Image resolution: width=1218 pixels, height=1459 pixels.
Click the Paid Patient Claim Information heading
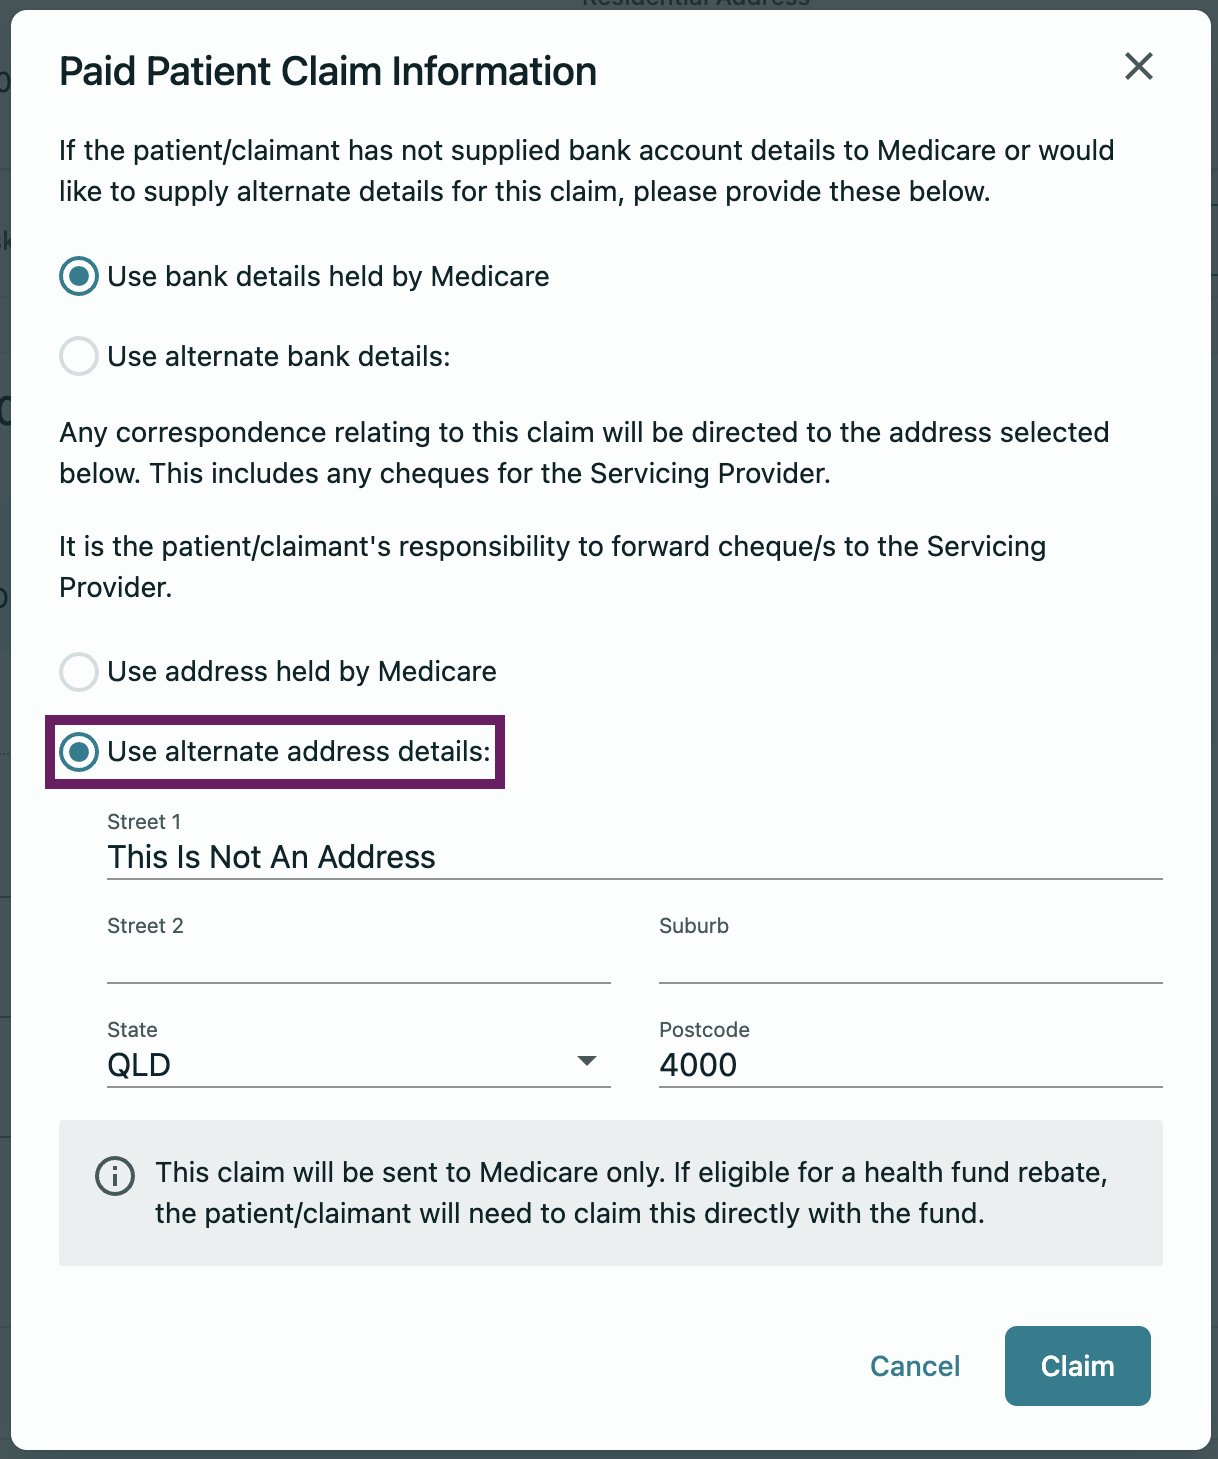328,72
